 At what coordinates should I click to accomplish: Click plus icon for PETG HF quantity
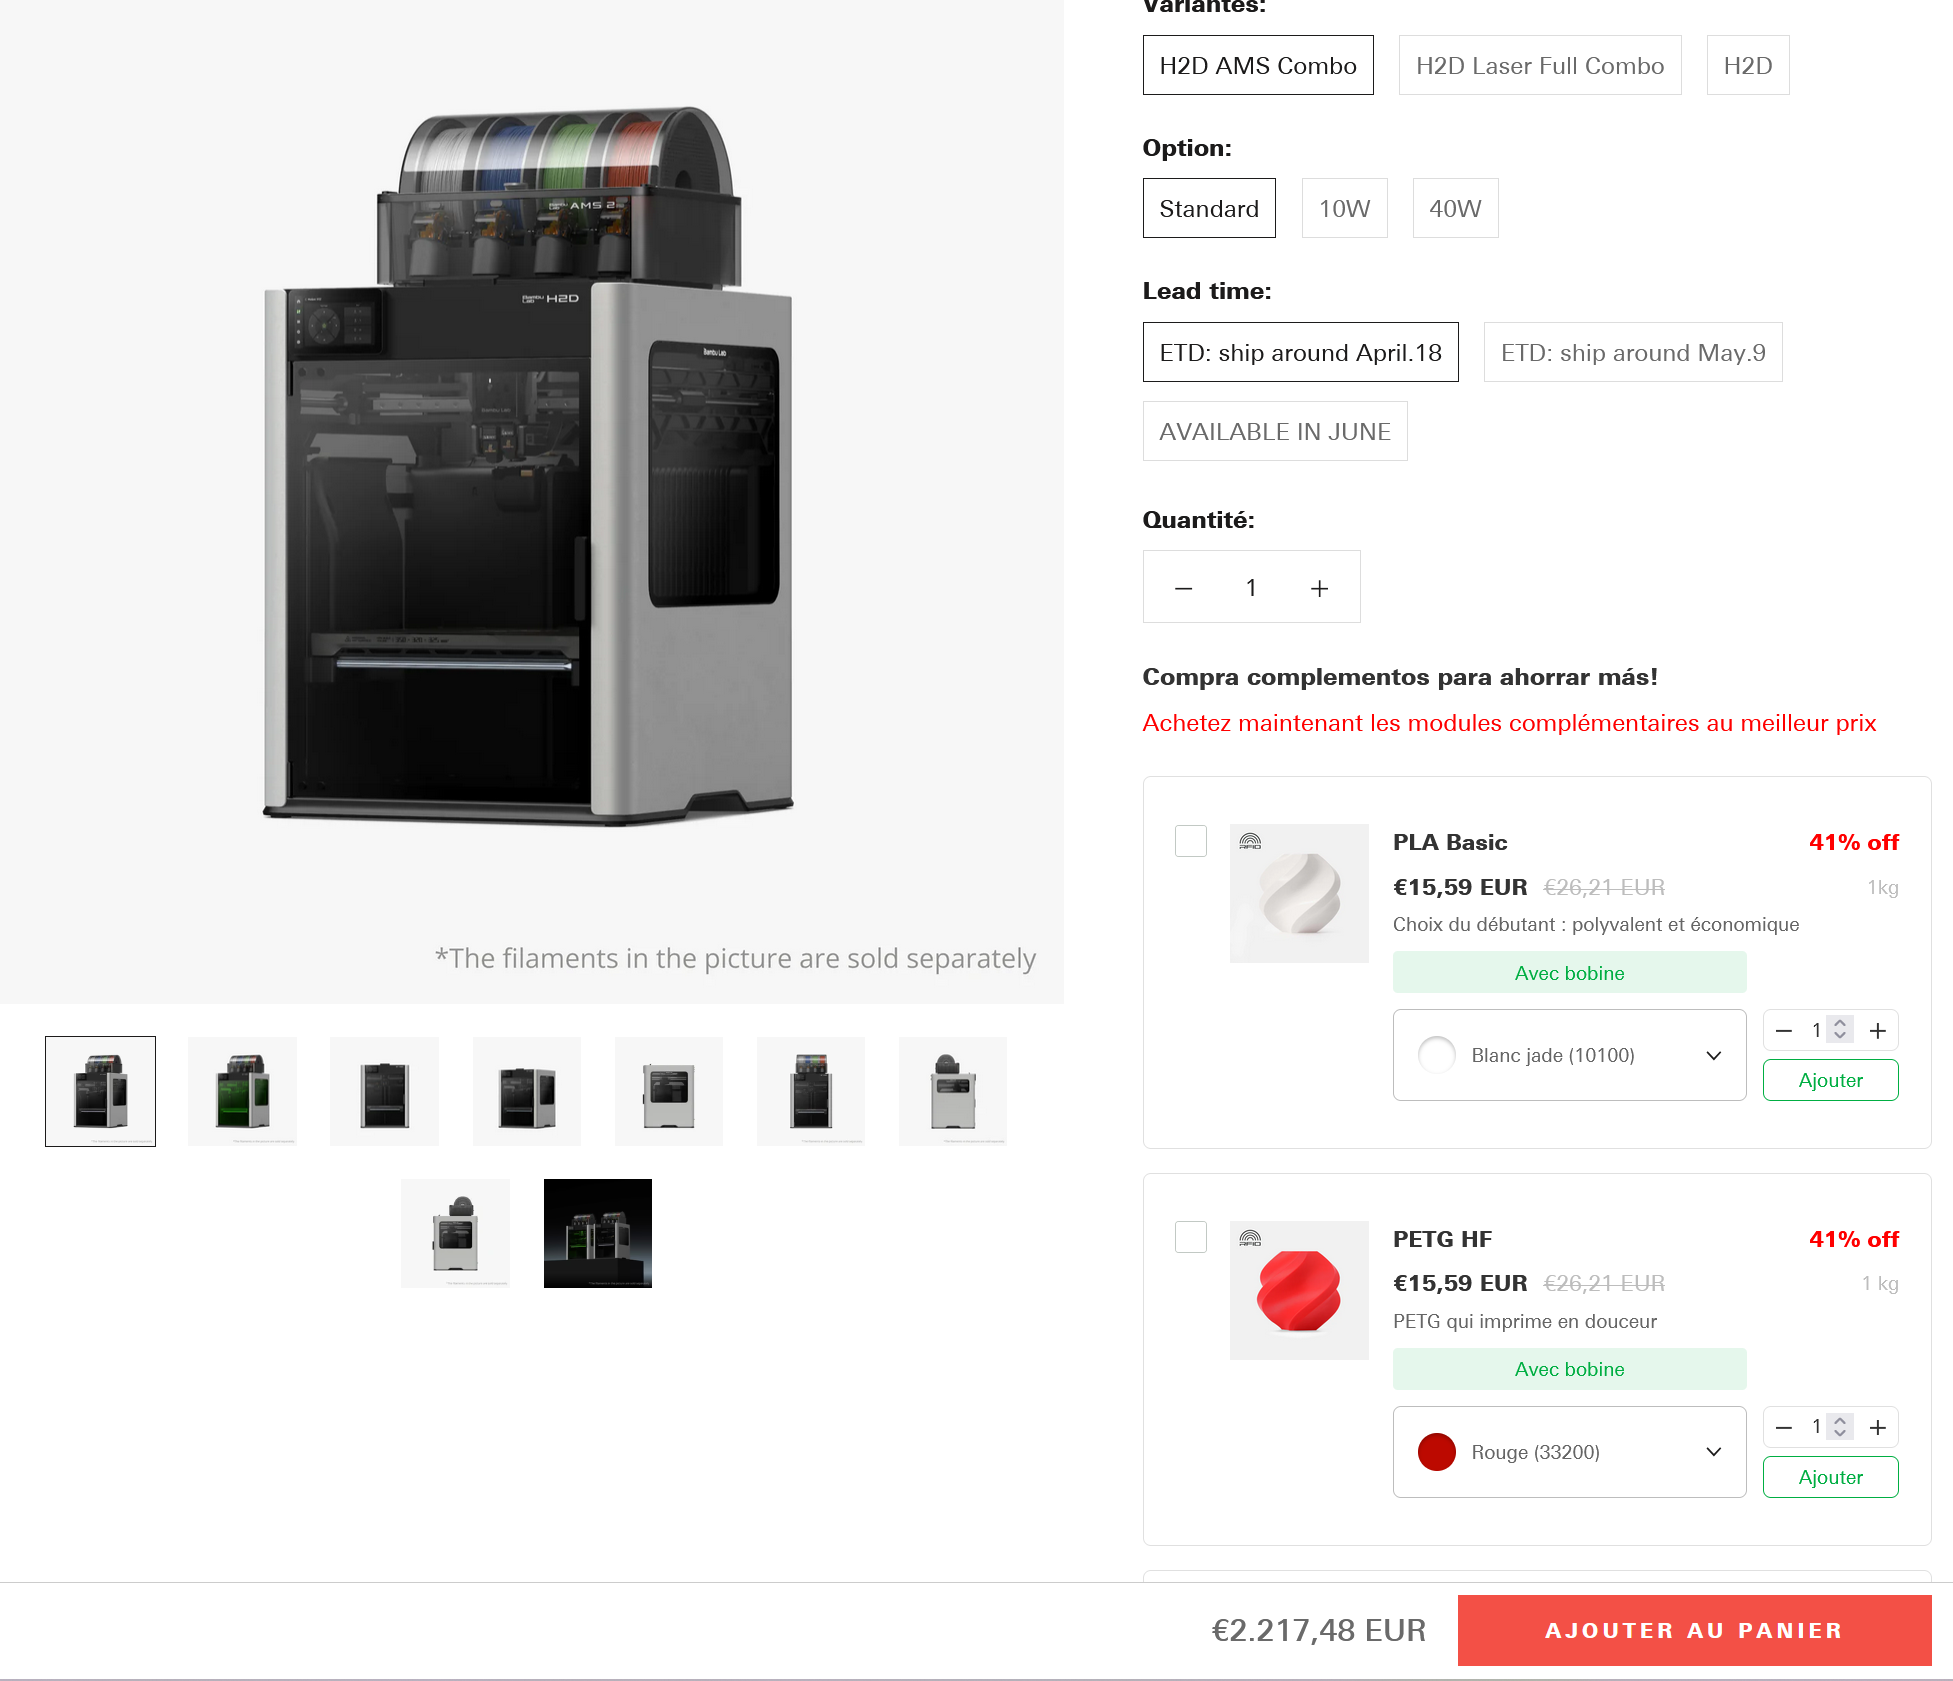tap(1878, 1427)
